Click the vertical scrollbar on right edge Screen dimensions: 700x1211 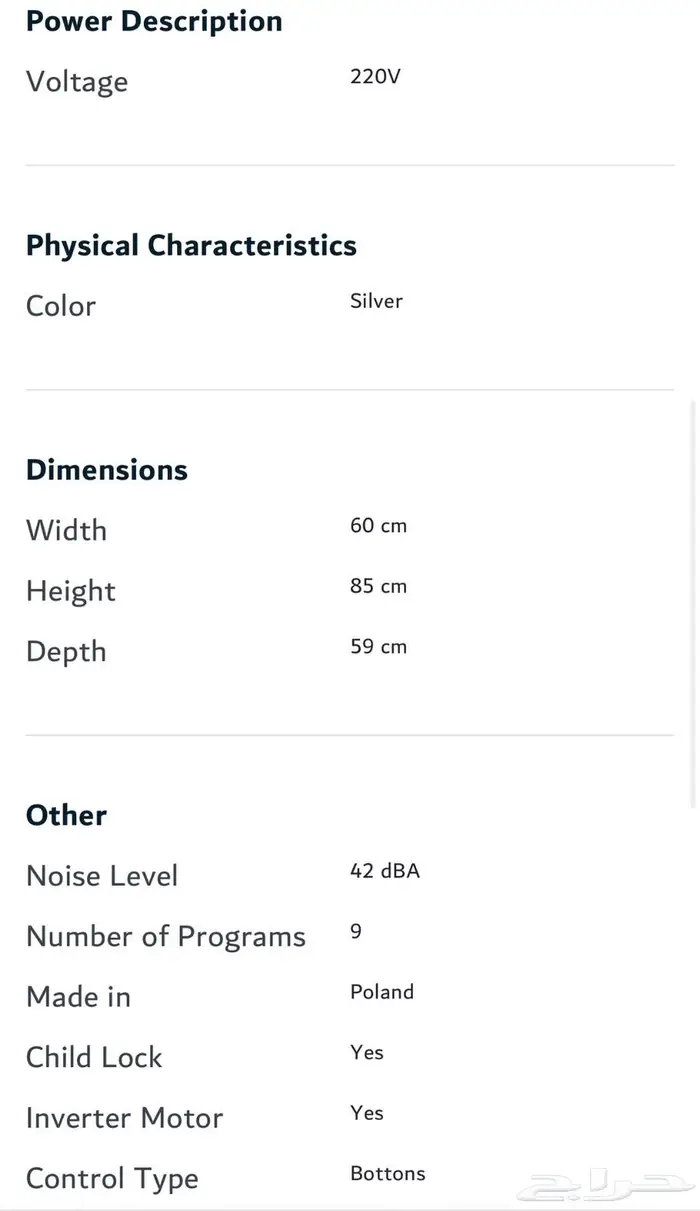(693, 600)
